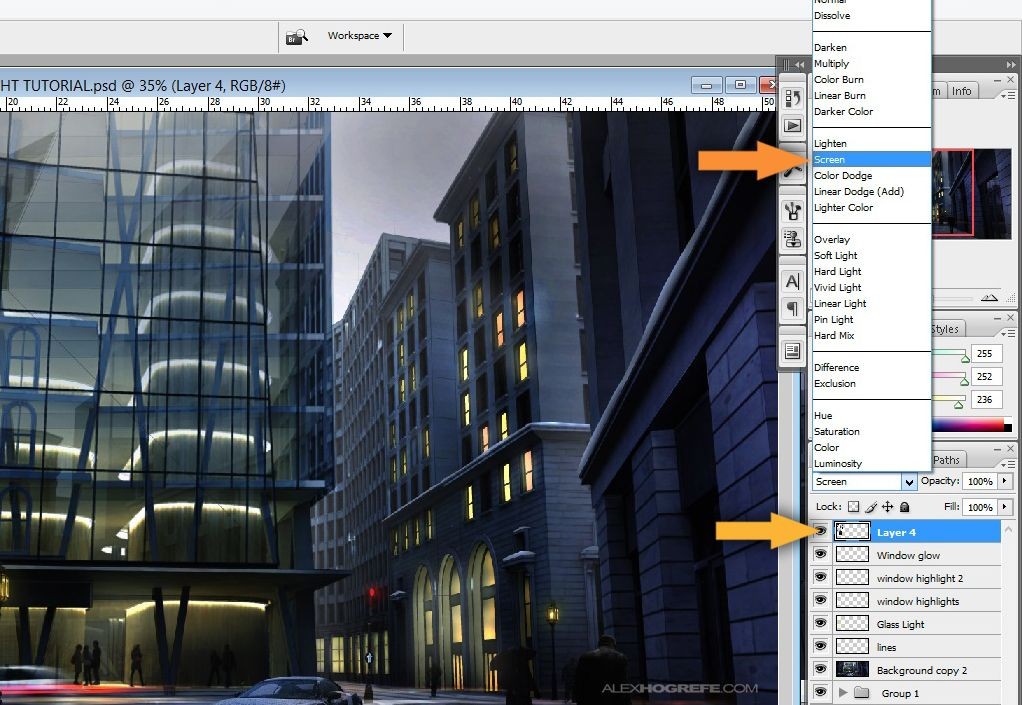Open the Actions panel play icon

pyautogui.click(x=792, y=126)
